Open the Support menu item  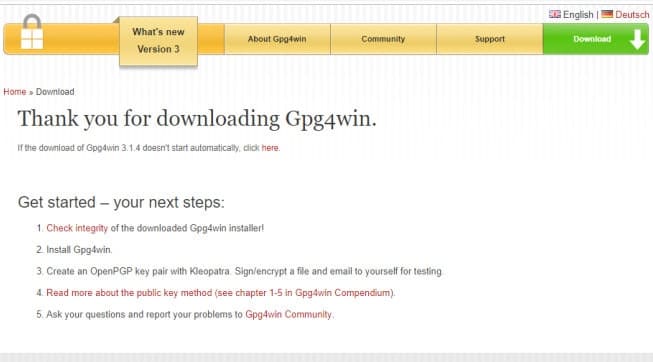click(490, 39)
